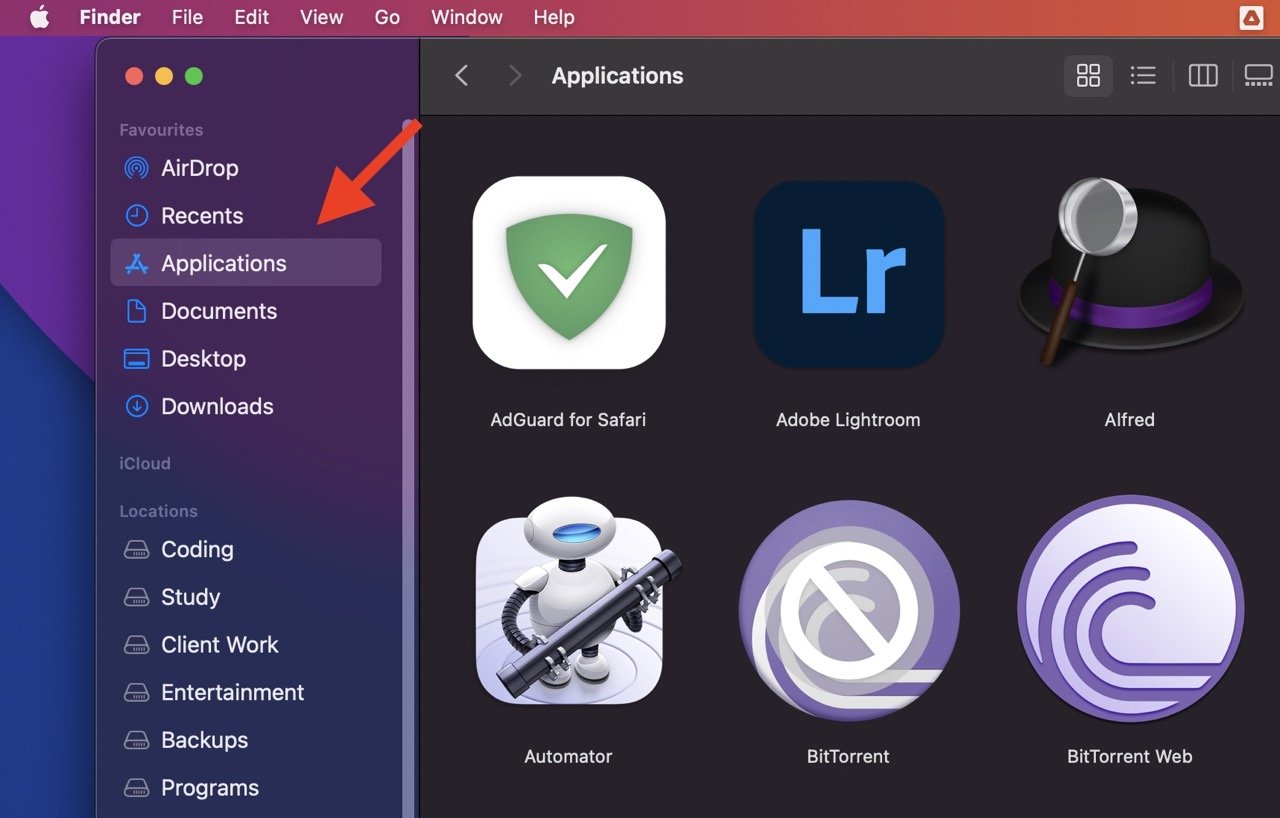Click the yellow minimize window button

pyautogui.click(x=164, y=76)
